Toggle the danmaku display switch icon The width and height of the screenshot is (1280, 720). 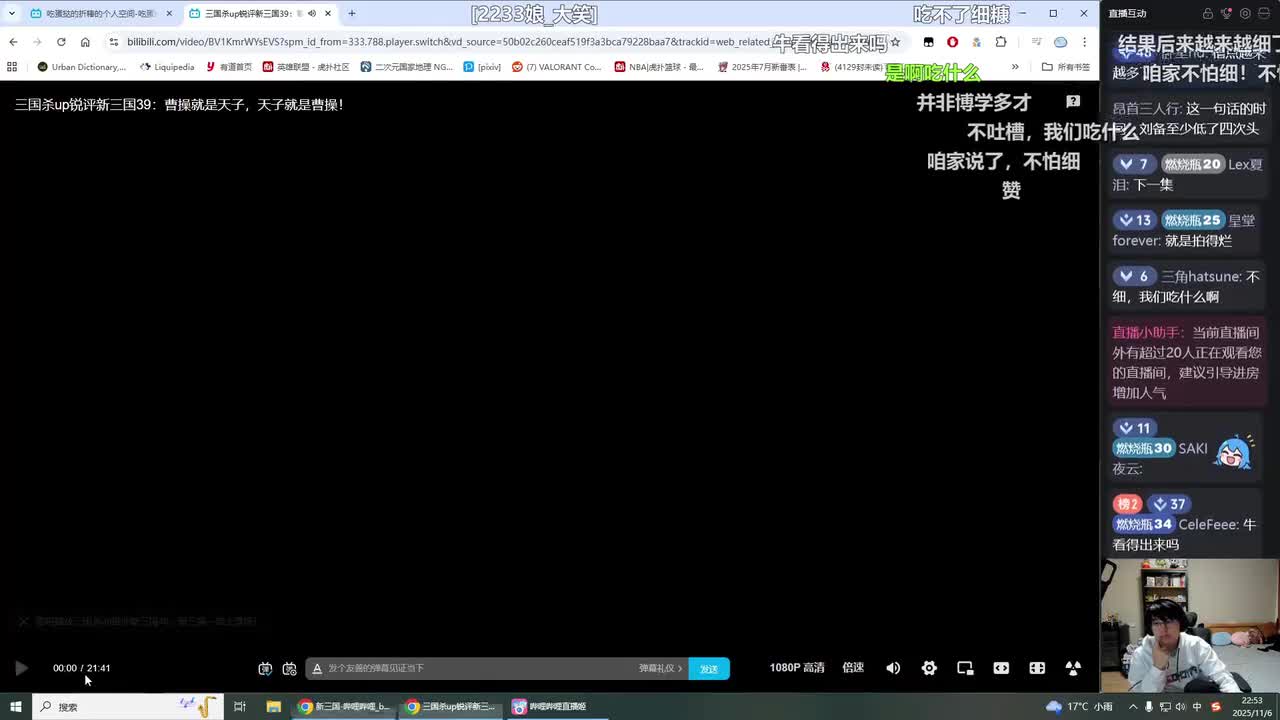265,668
